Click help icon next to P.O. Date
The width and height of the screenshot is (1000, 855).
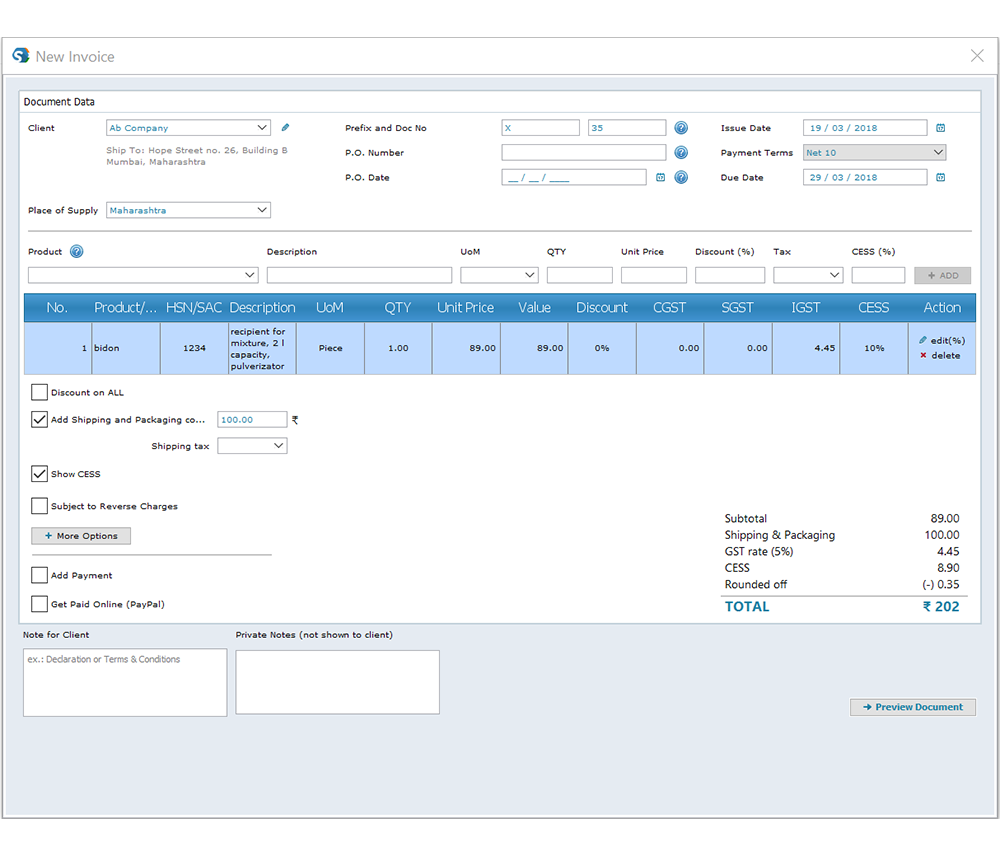point(681,177)
